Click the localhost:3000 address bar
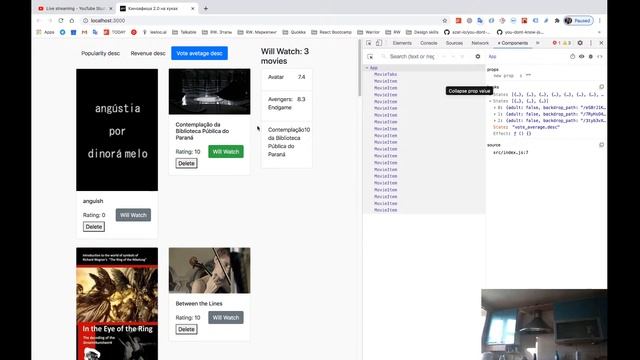This screenshot has height=360, width=640. pos(261,20)
